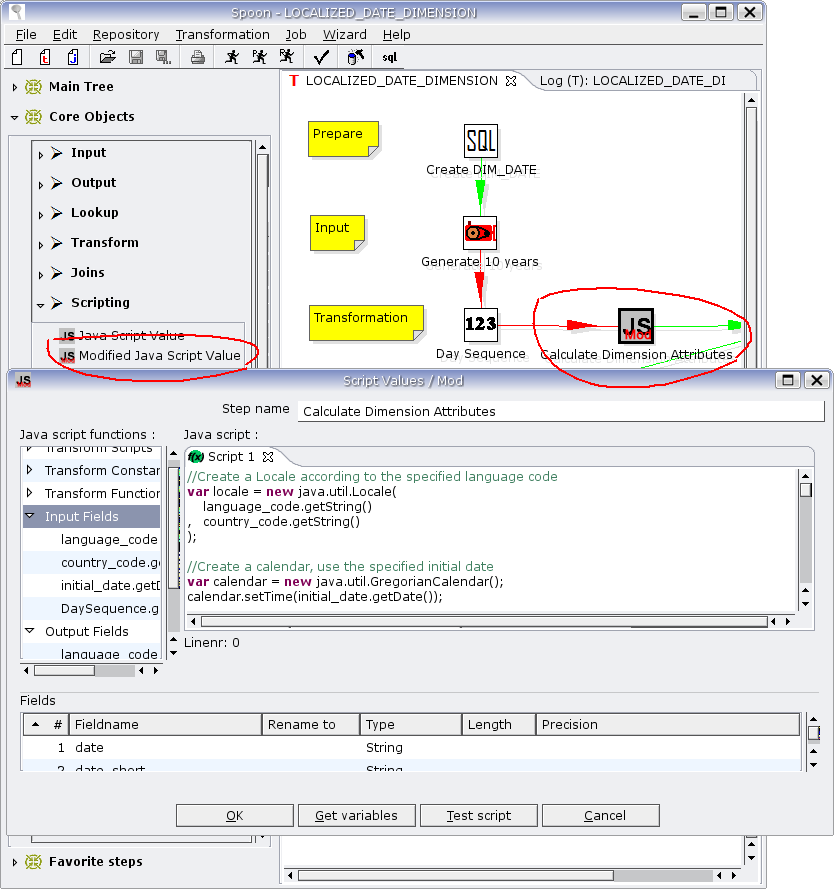Select the Generate 10 years step icon
Screen dimensions: 837x889
click(x=480, y=233)
